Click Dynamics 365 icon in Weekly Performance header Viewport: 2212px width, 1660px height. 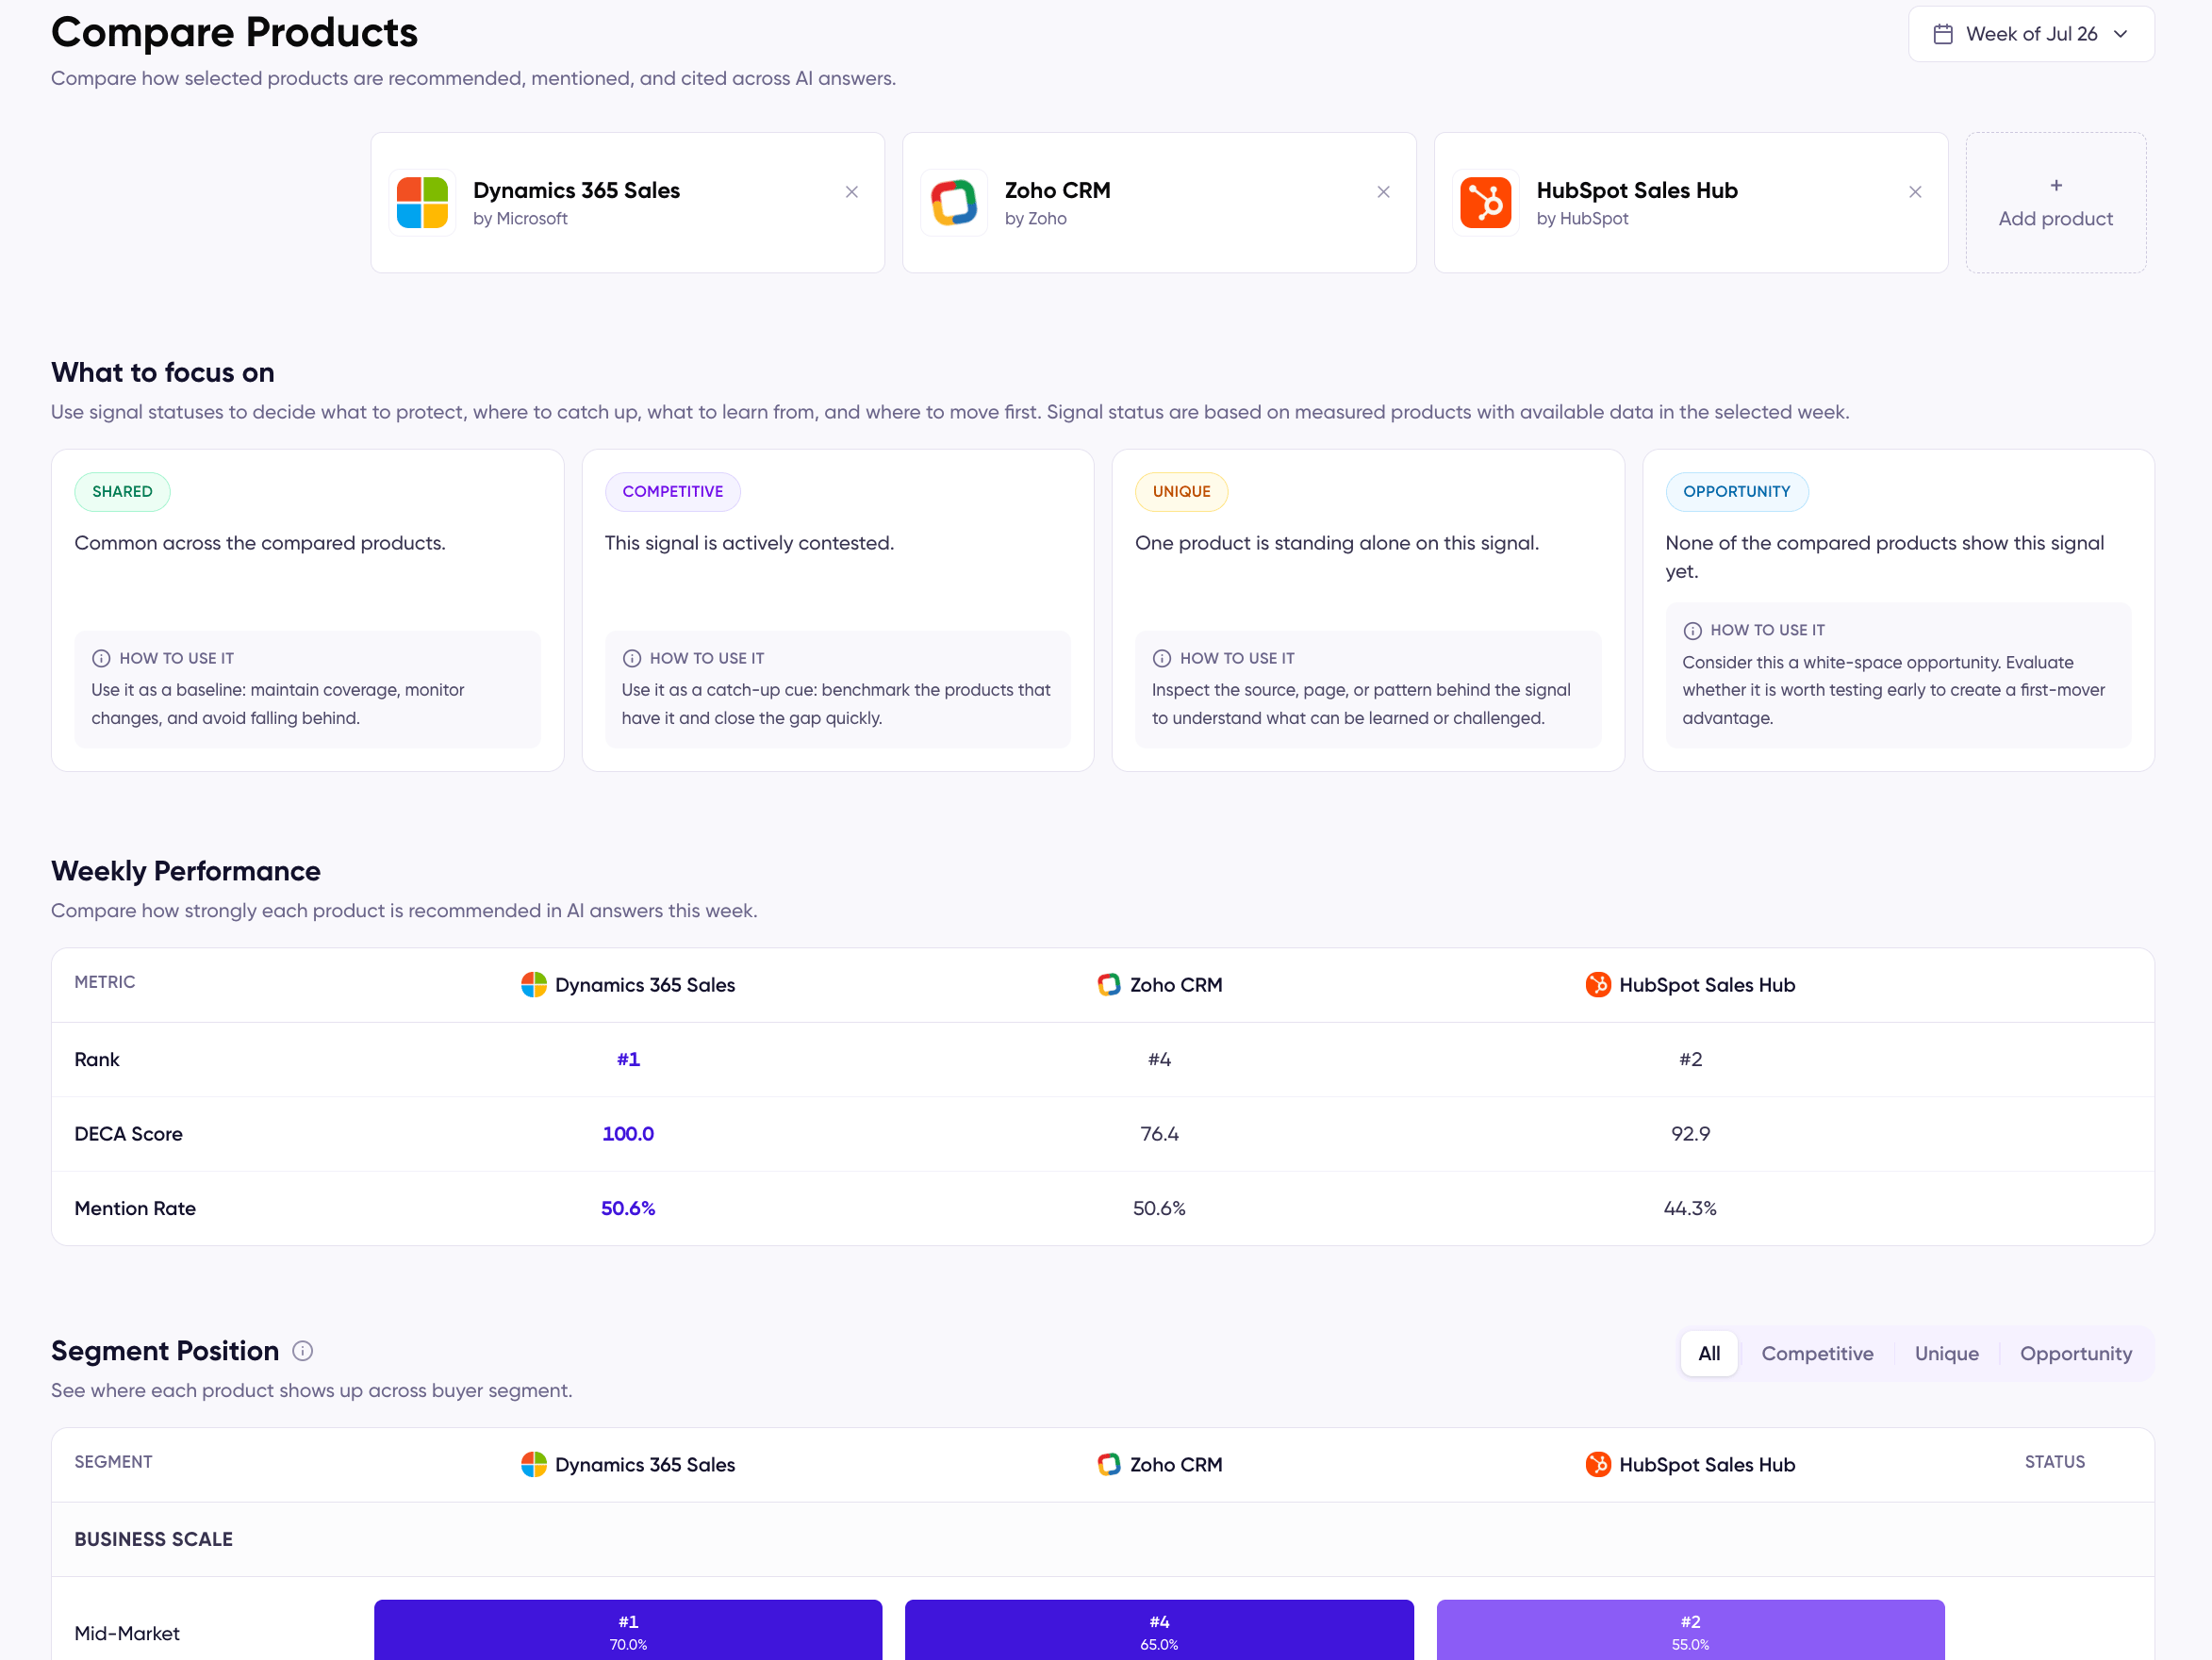(533, 984)
